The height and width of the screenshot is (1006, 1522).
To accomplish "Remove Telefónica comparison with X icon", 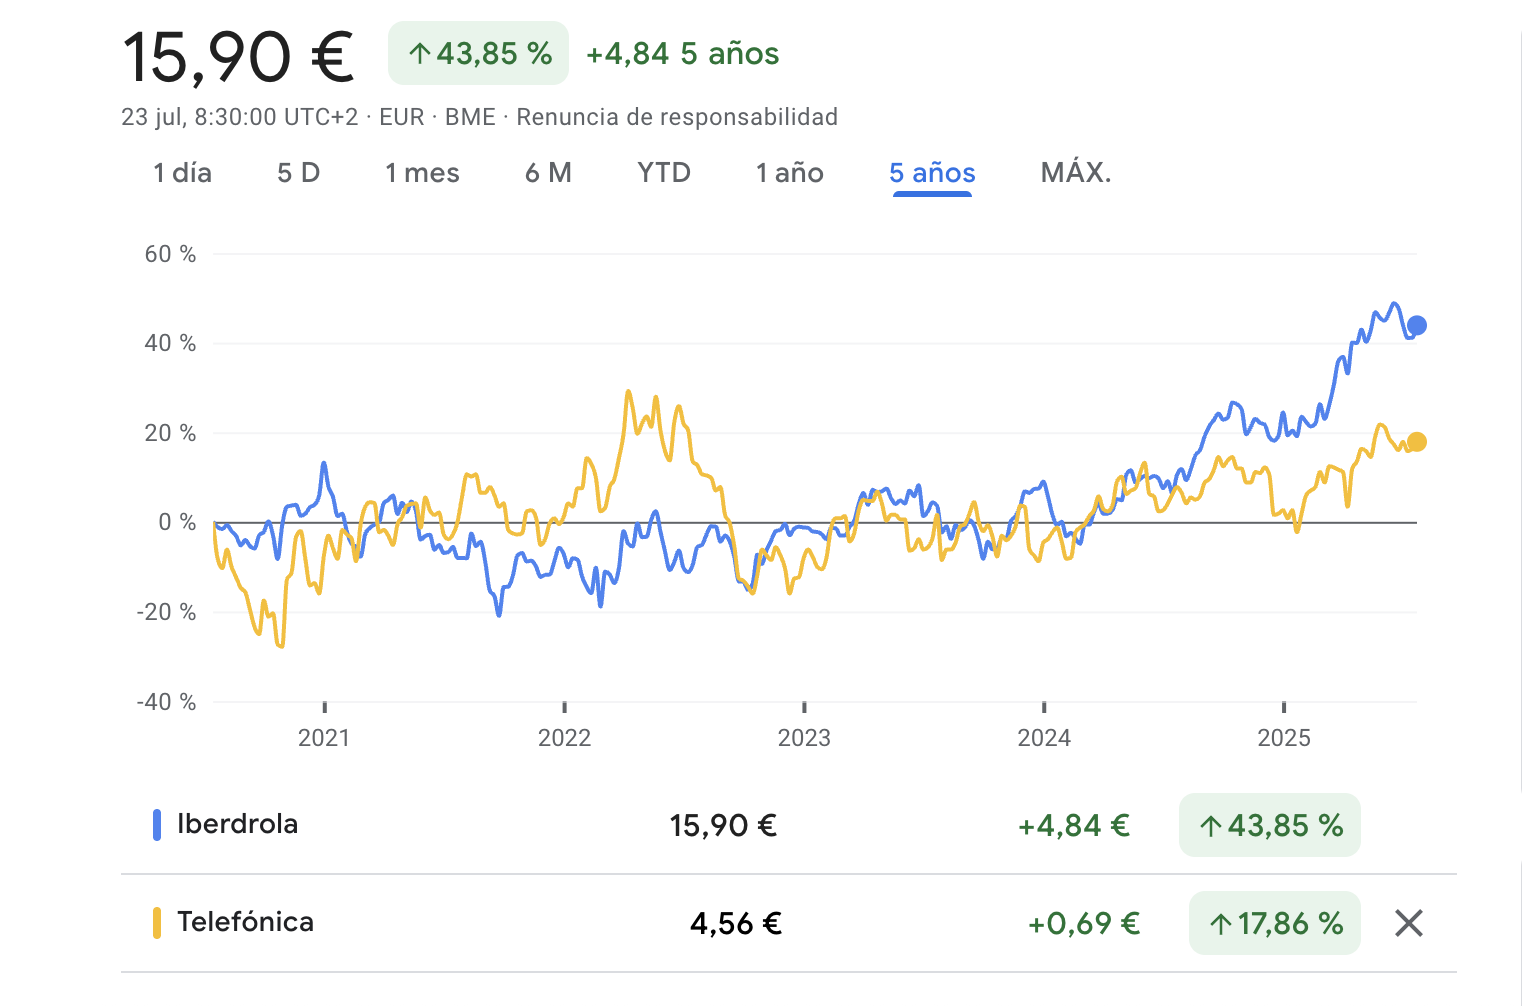I will pyautogui.click(x=1408, y=923).
